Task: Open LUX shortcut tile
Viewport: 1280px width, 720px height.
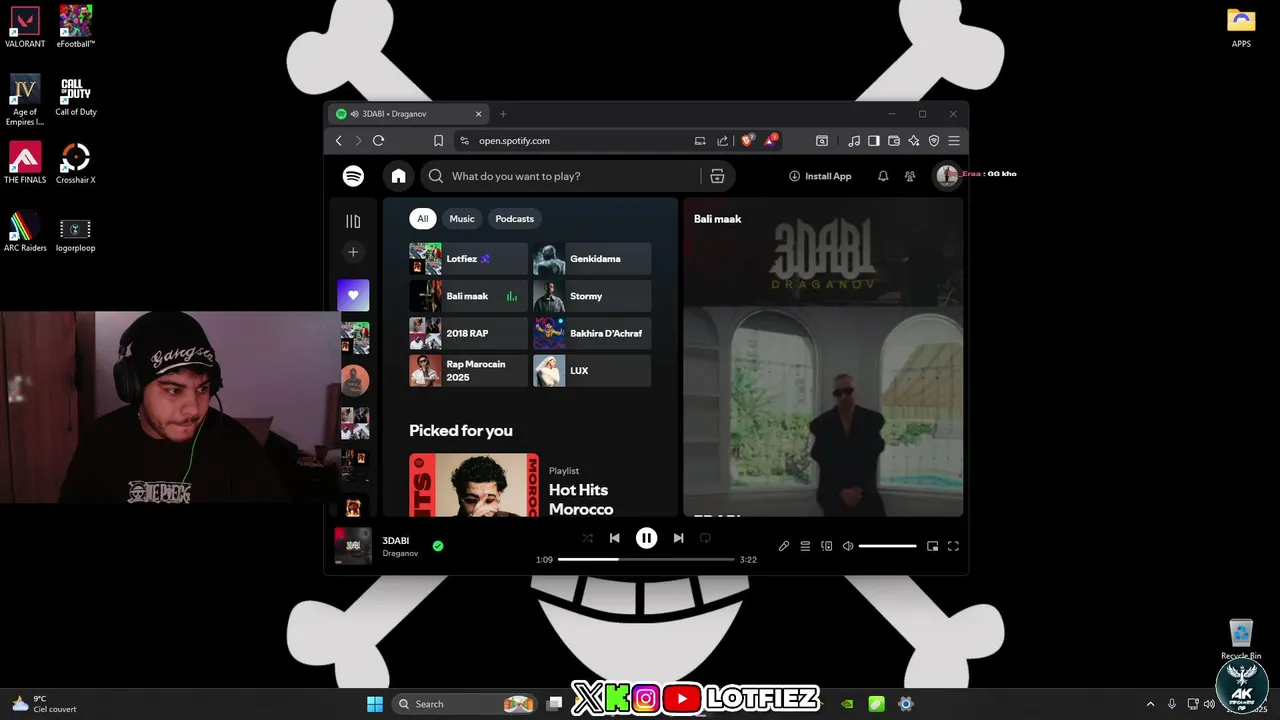Action: point(592,371)
